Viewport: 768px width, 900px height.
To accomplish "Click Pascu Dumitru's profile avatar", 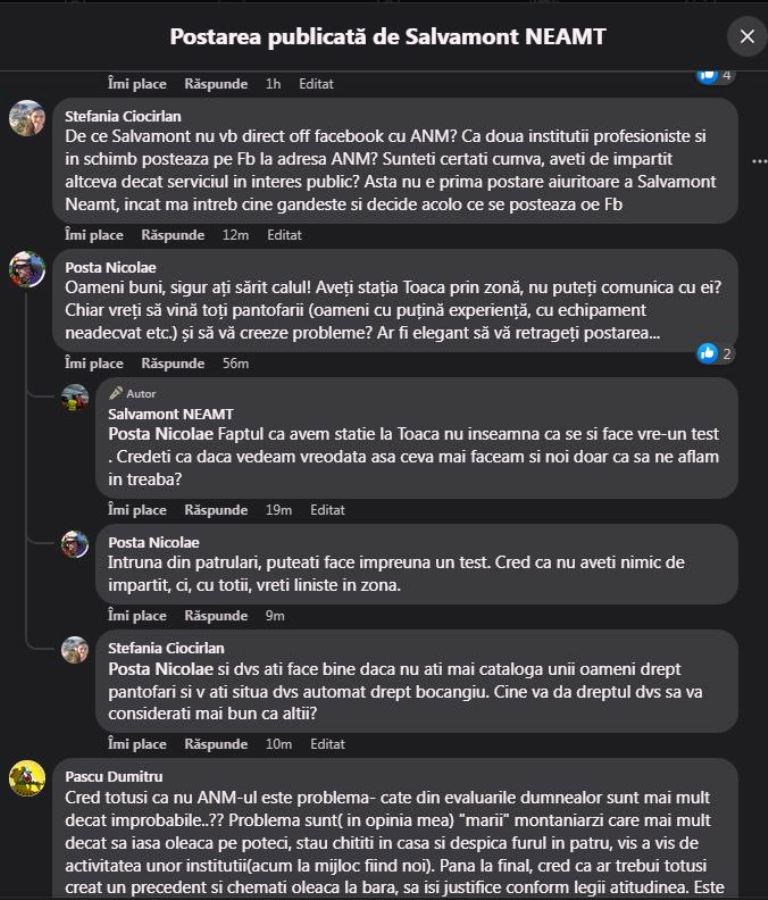I will pyautogui.click(x=27, y=778).
